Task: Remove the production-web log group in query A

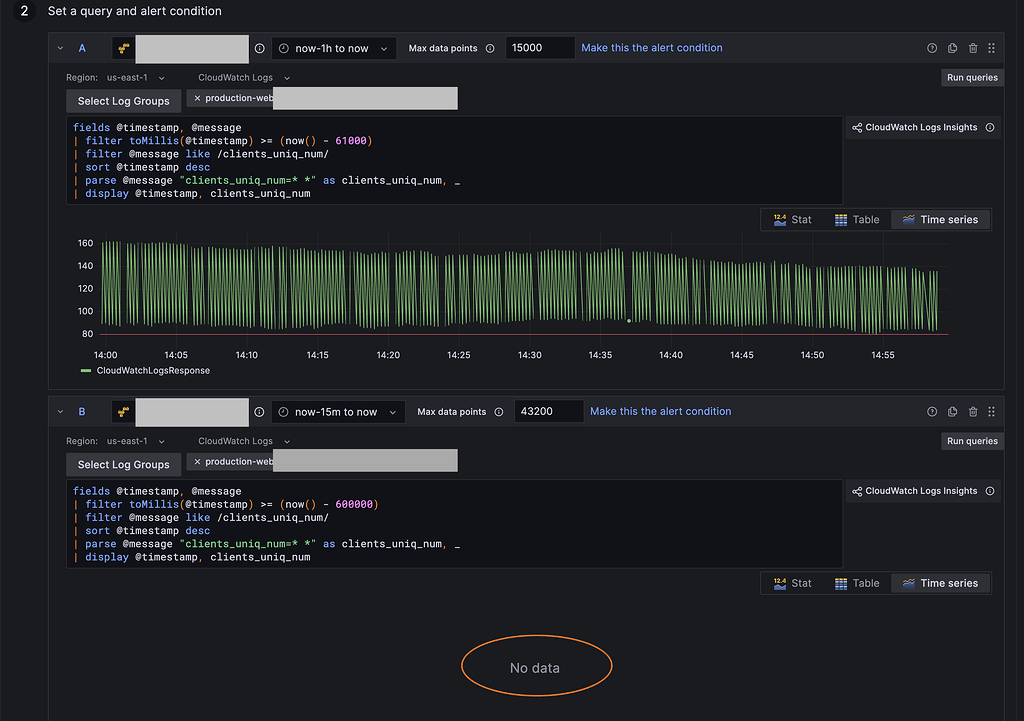Action: pyautogui.click(x=197, y=98)
